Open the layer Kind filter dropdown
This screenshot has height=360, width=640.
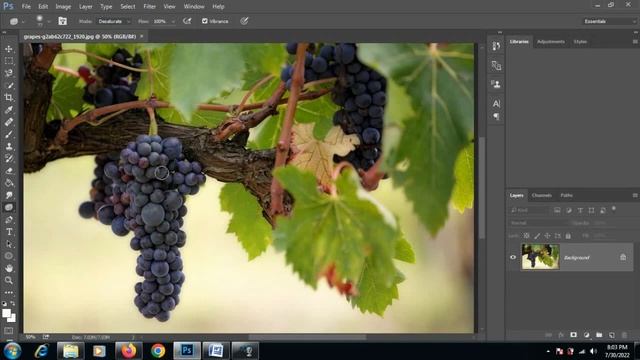pos(529,210)
